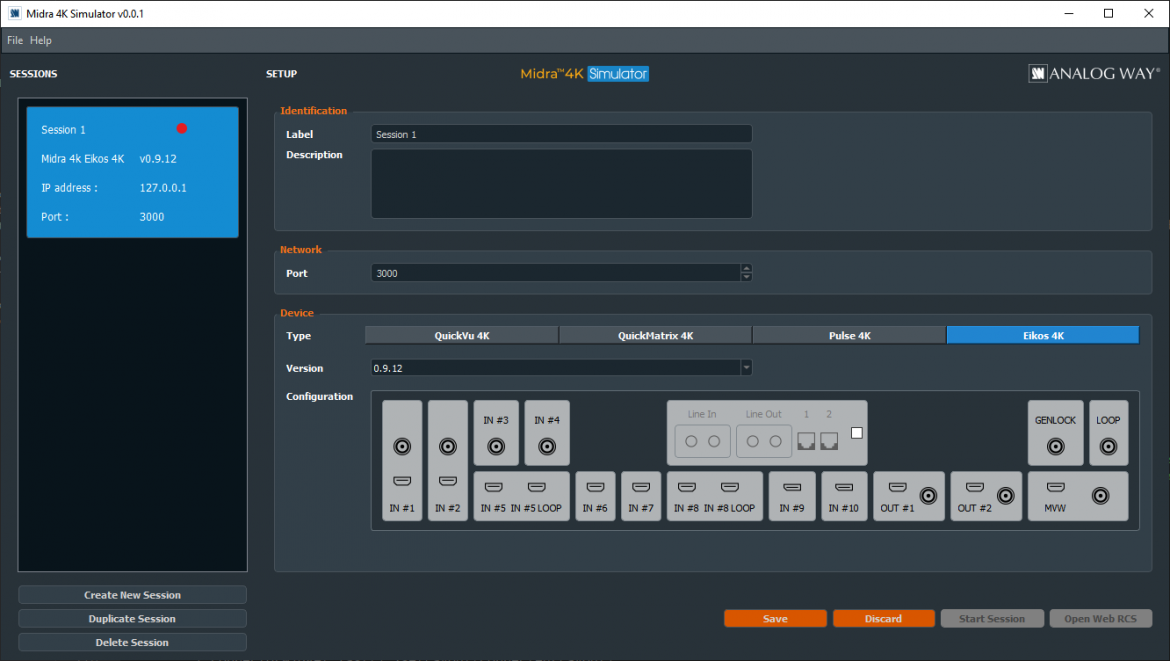Select the GENLOCK BNC connector
The width and height of the screenshot is (1170, 661).
(1056, 446)
